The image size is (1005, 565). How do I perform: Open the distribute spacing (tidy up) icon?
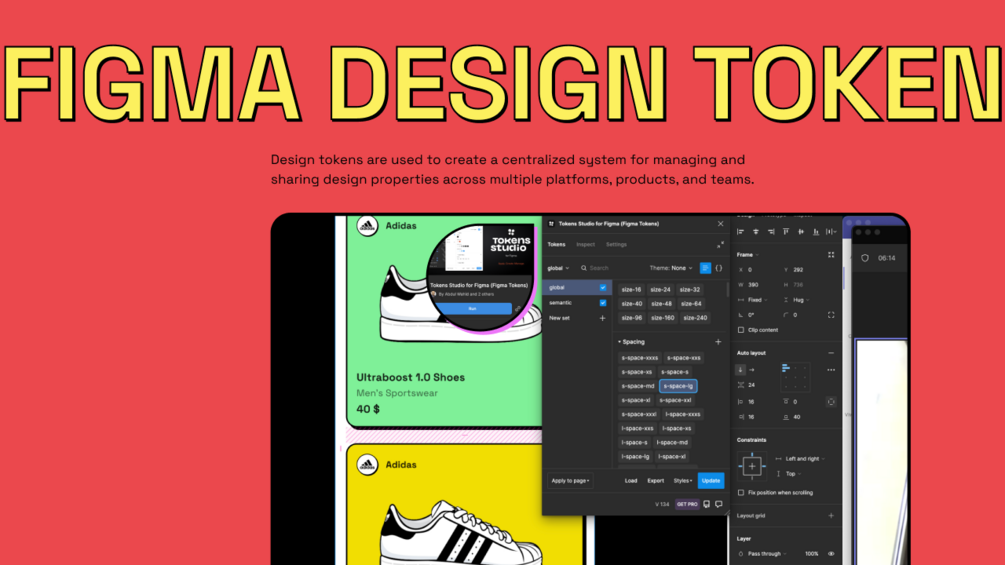(831, 232)
